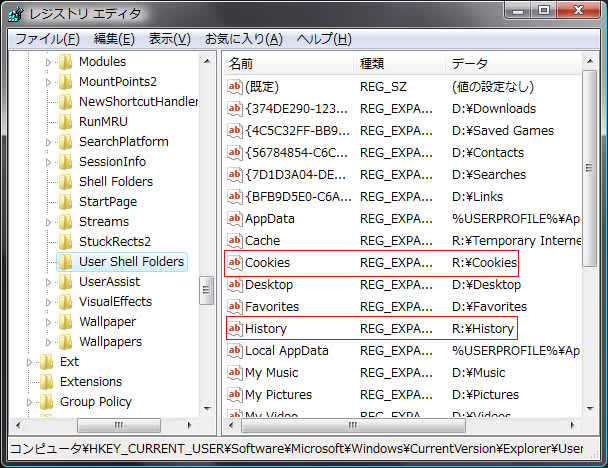The width and height of the screenshot is (608, 468).
Task: Click the Group Policy folder icon
Action: click(46, 402)
